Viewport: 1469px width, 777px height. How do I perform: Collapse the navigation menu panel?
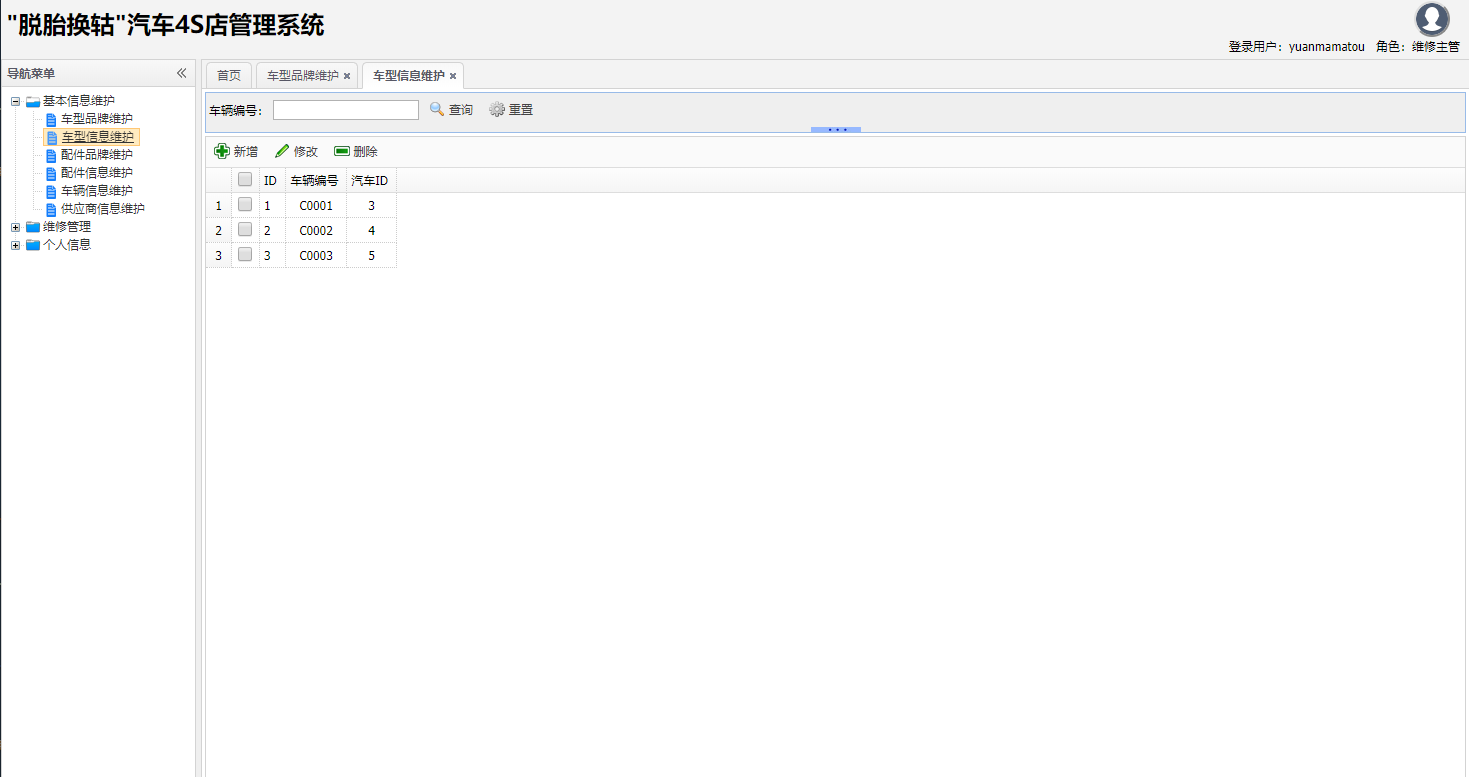(x=181, y=73)
